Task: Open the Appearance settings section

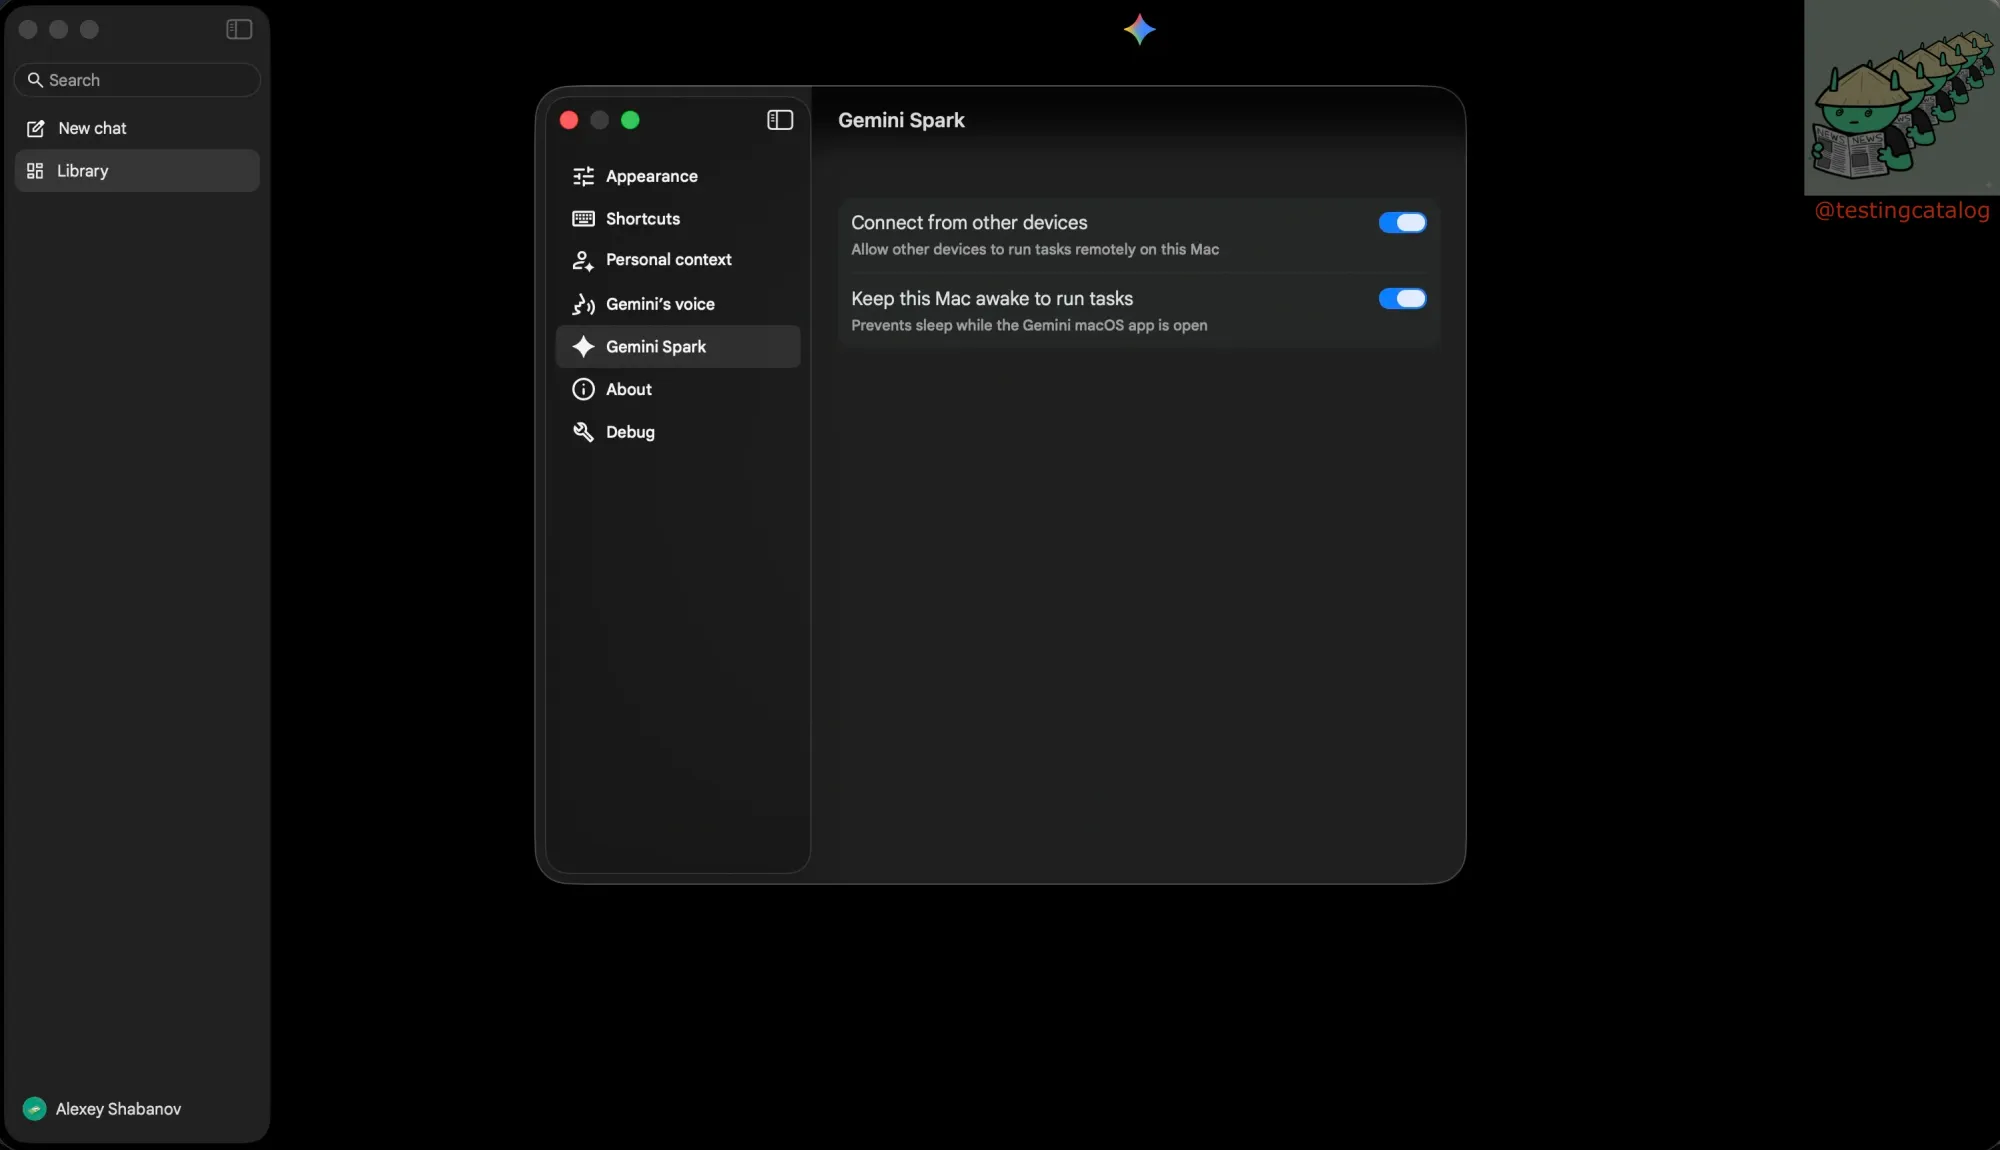Action: tap(678, 176)
